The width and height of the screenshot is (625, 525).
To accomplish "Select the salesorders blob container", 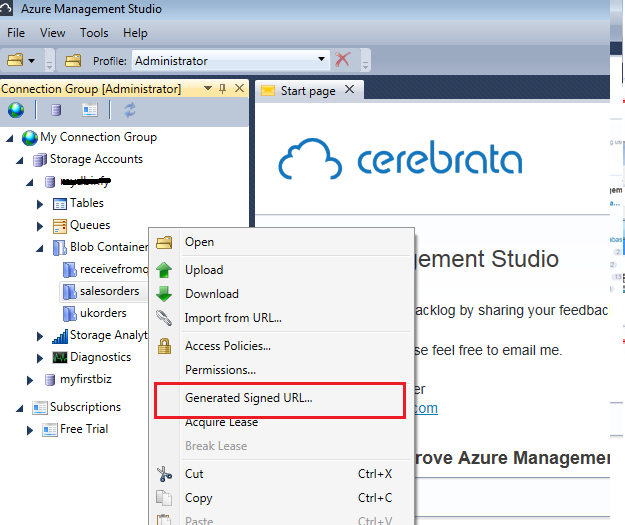I will pos(110,291).
